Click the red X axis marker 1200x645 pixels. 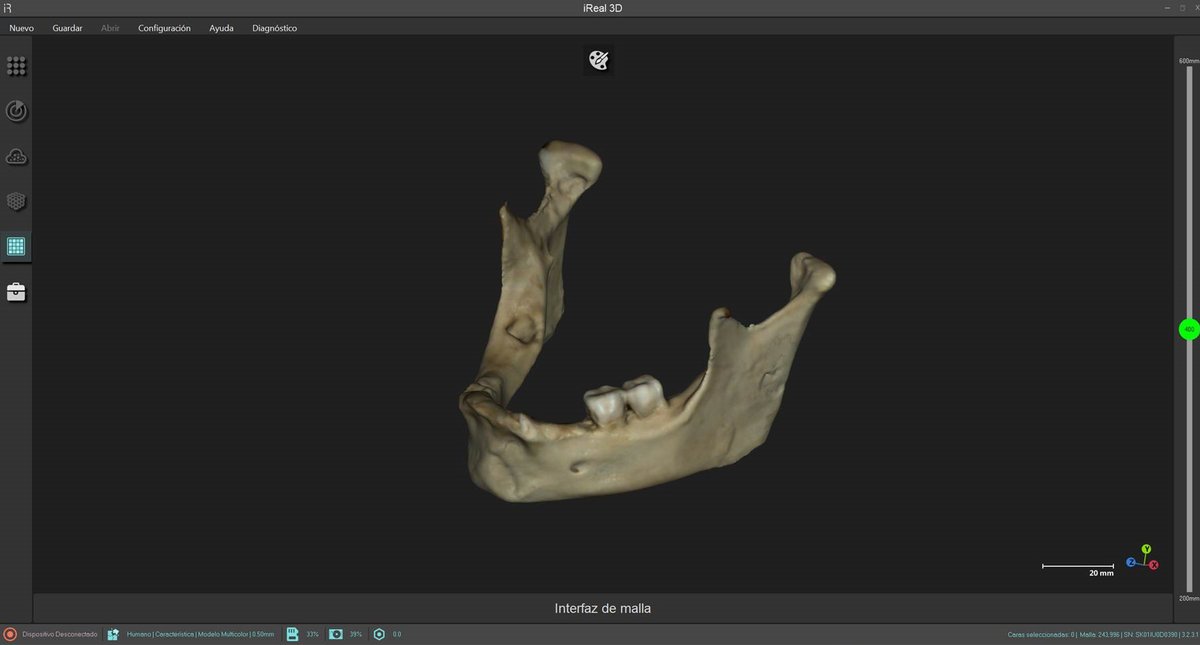1153,565
